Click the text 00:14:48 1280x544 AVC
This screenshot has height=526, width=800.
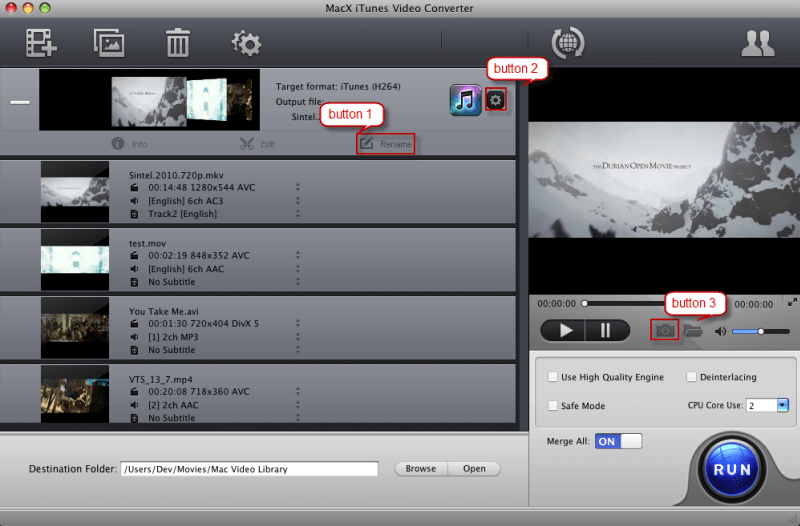point(202,187)
